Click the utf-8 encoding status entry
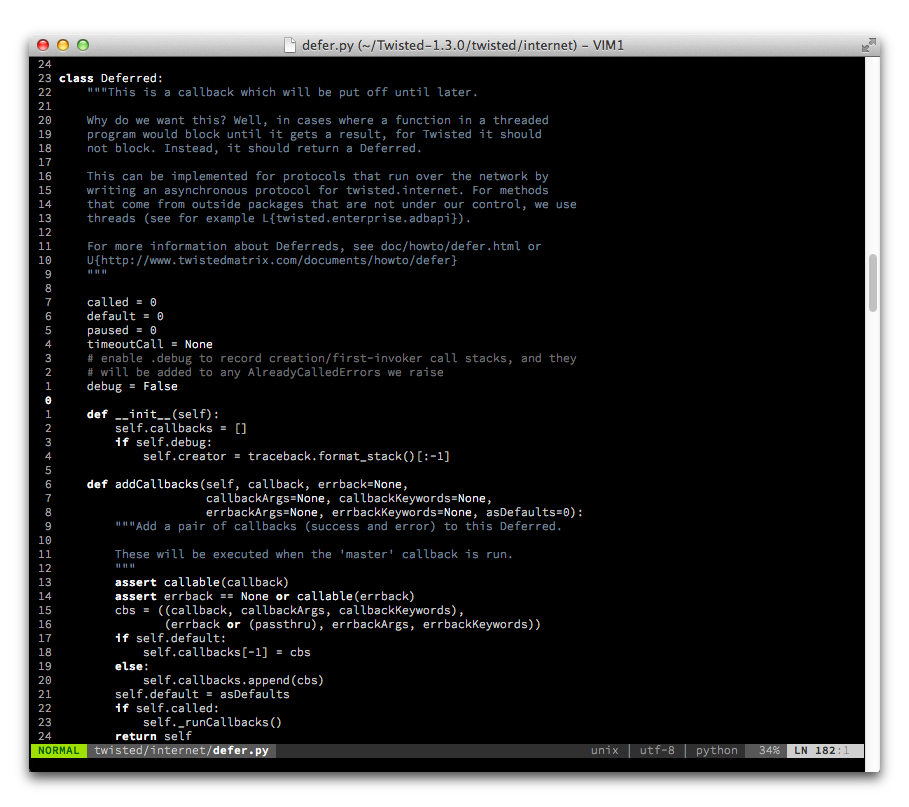This screenshot has height=807, width=909. [657, 751]
